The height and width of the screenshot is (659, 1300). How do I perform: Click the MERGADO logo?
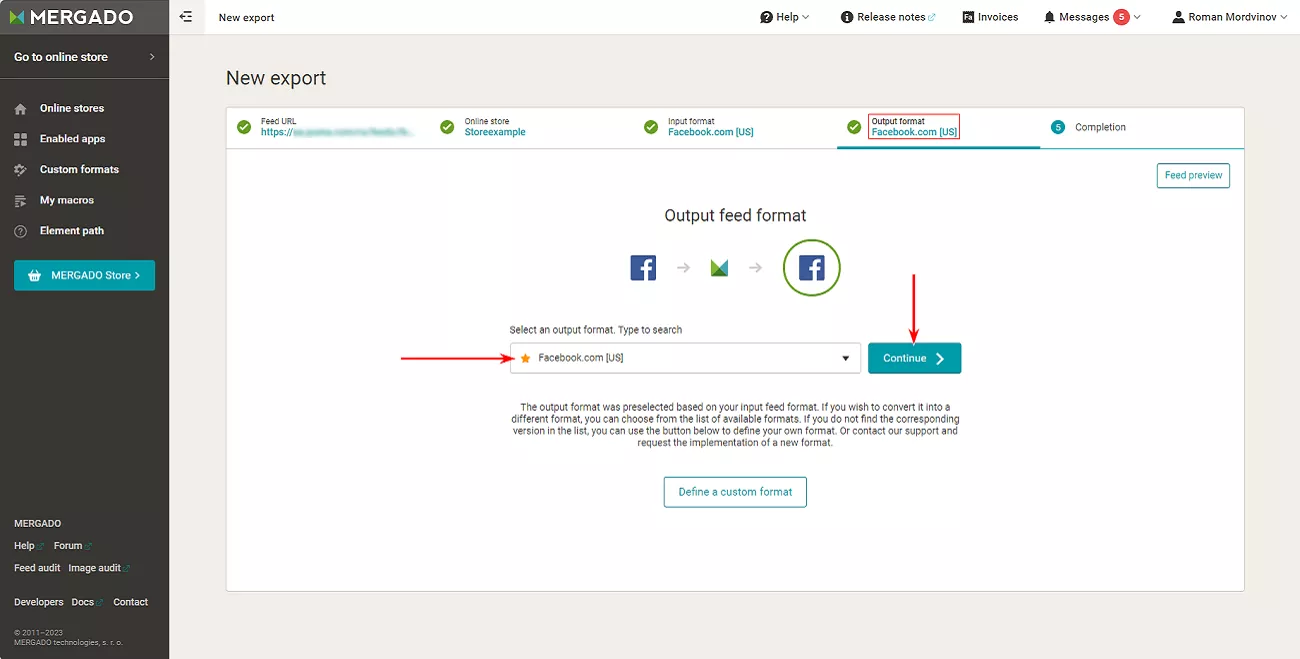click(x=69, y=17)
